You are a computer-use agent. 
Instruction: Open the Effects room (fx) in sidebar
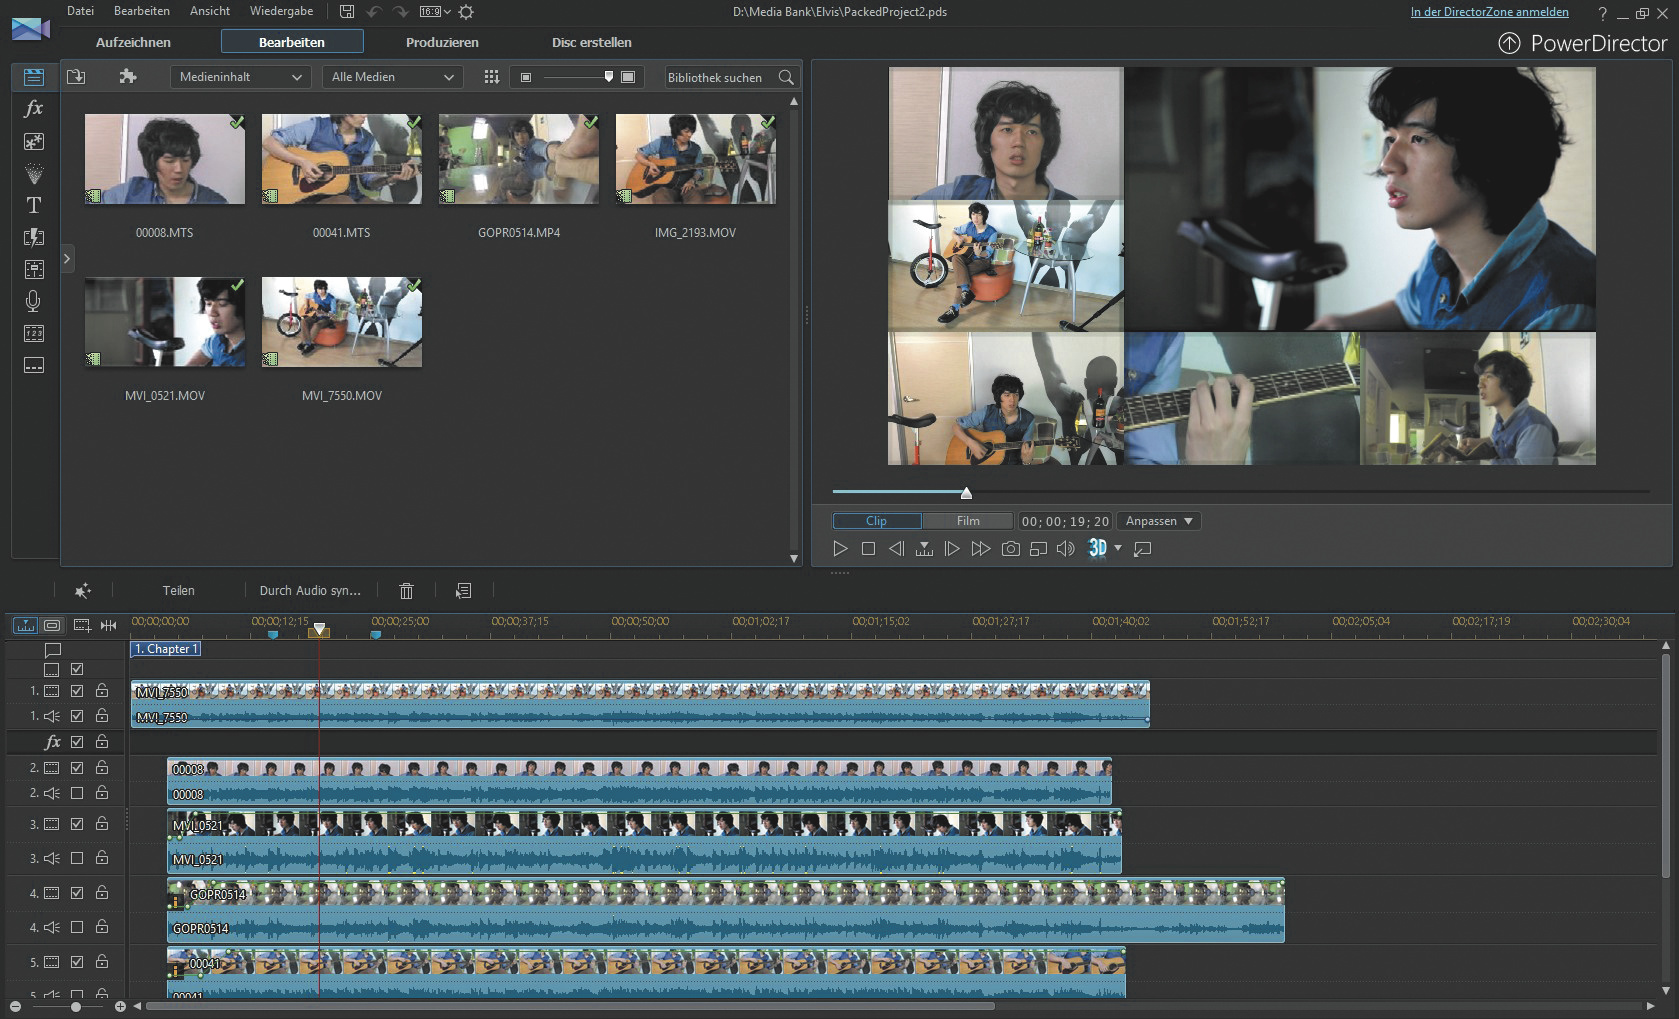[x=33, y=109]
